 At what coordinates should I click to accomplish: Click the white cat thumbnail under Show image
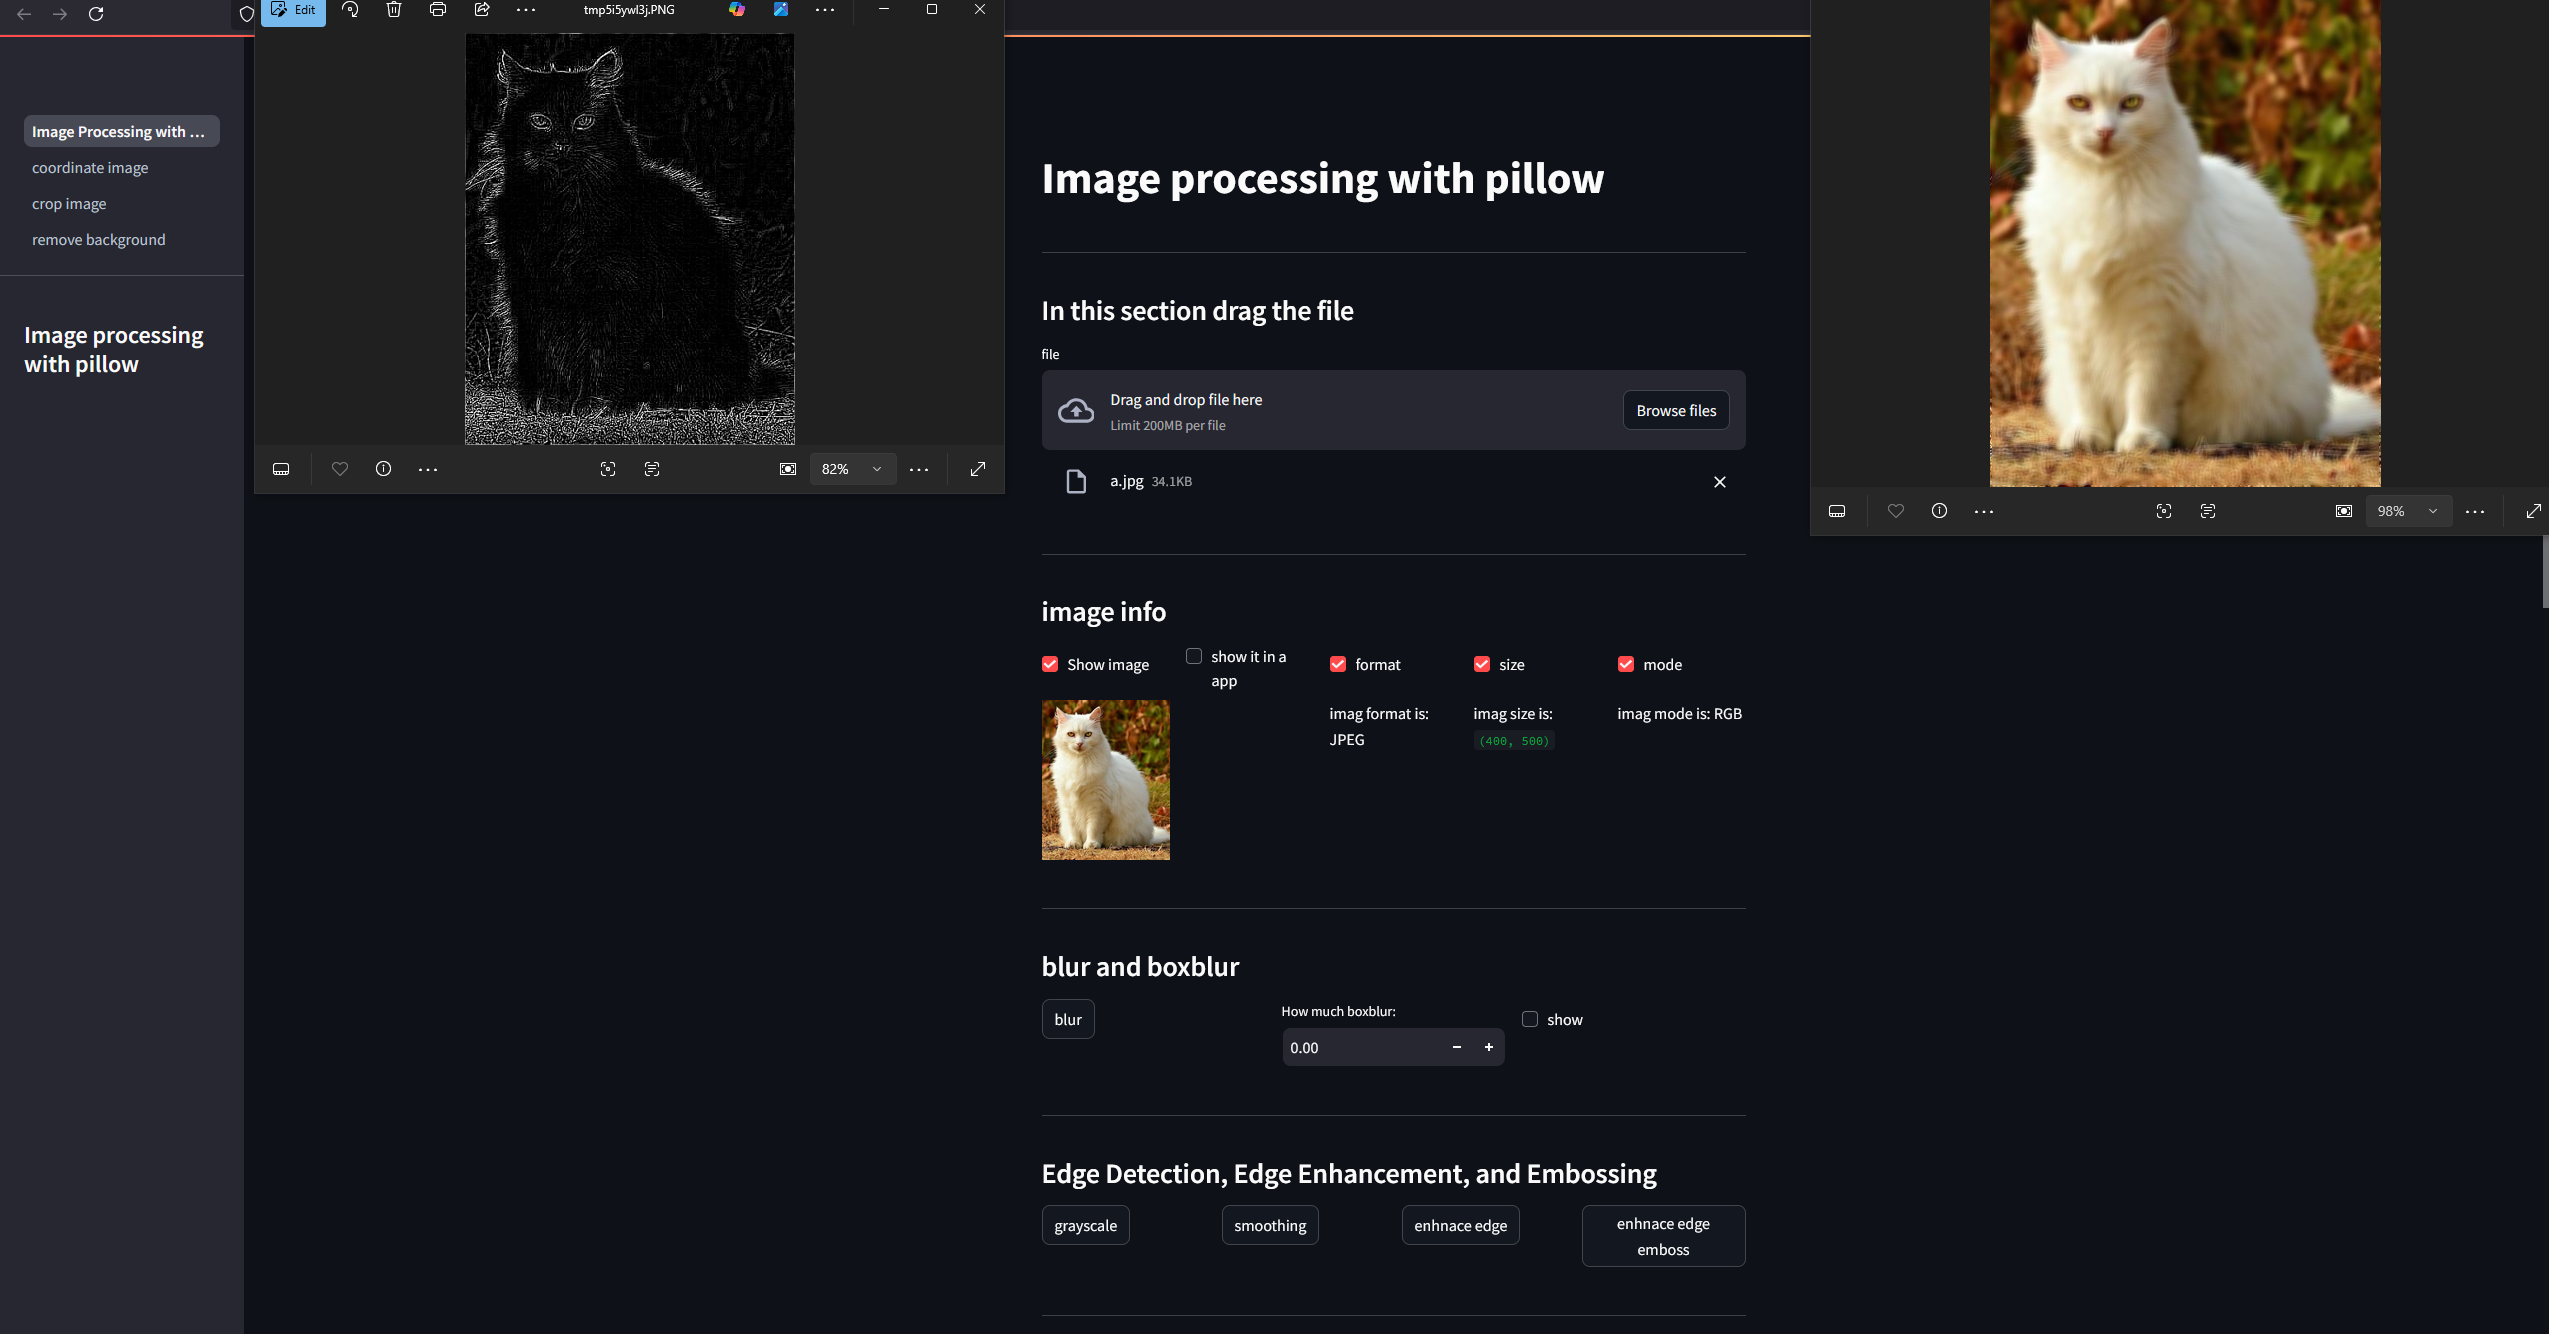pos(1106,780)
